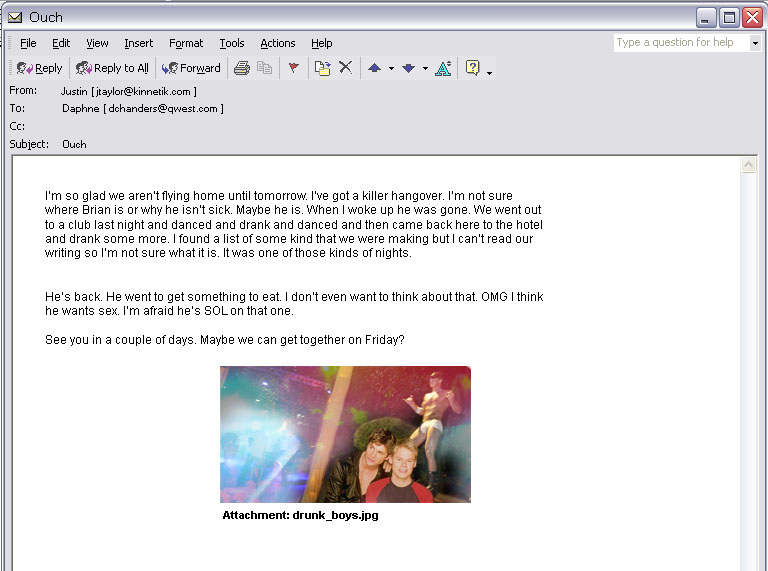Maximize the Ouch message window
This screenshot has width=768, height=571.
[x=729, y=18]
